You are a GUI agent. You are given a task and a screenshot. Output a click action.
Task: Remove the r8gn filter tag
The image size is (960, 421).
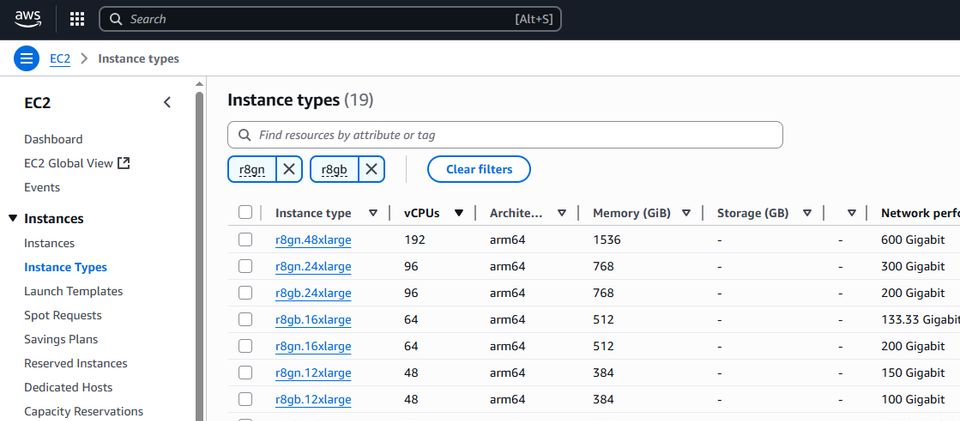coord(289,169)
